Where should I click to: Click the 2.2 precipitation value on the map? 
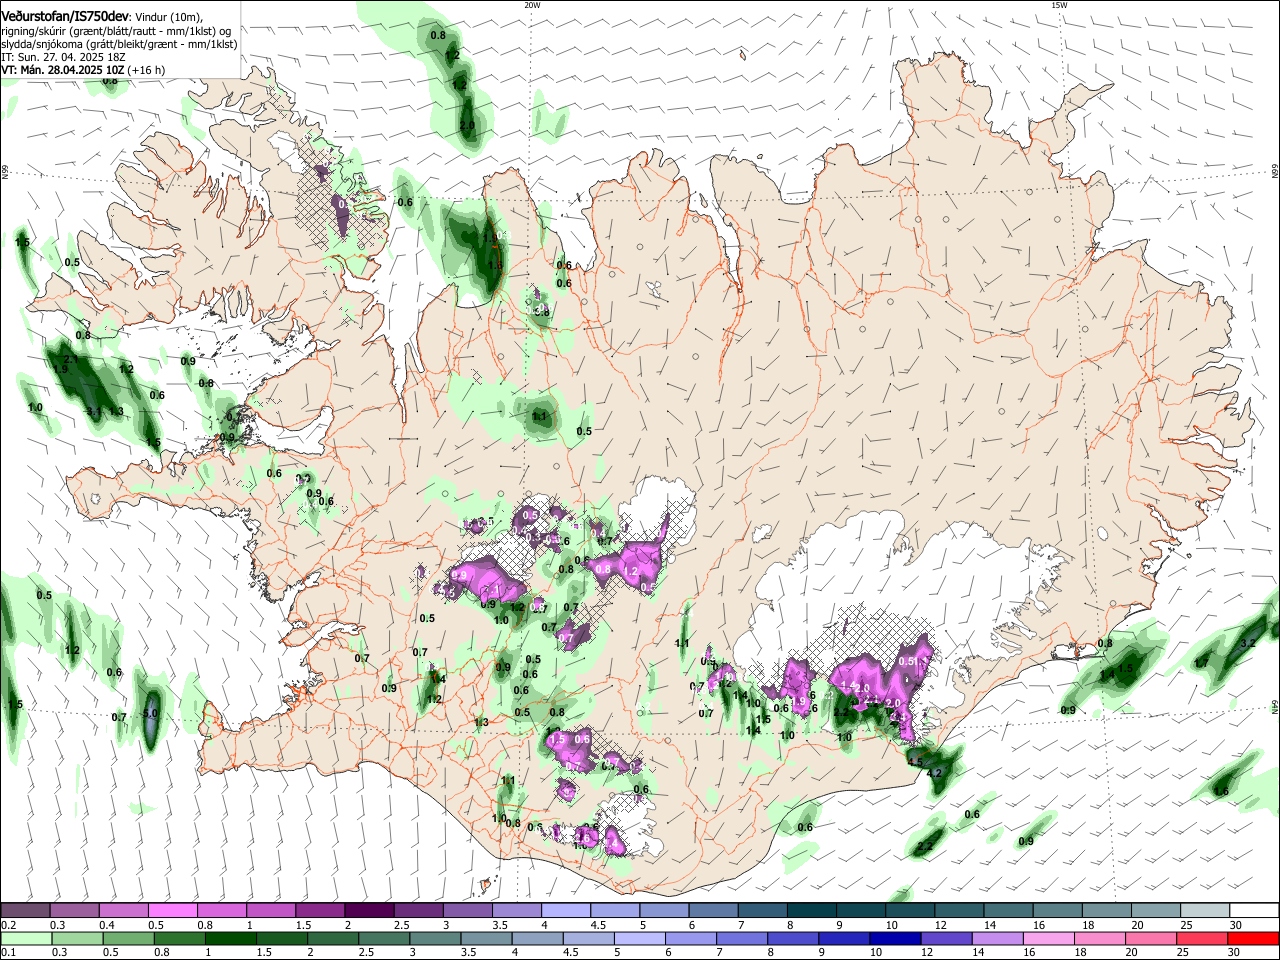924,847
